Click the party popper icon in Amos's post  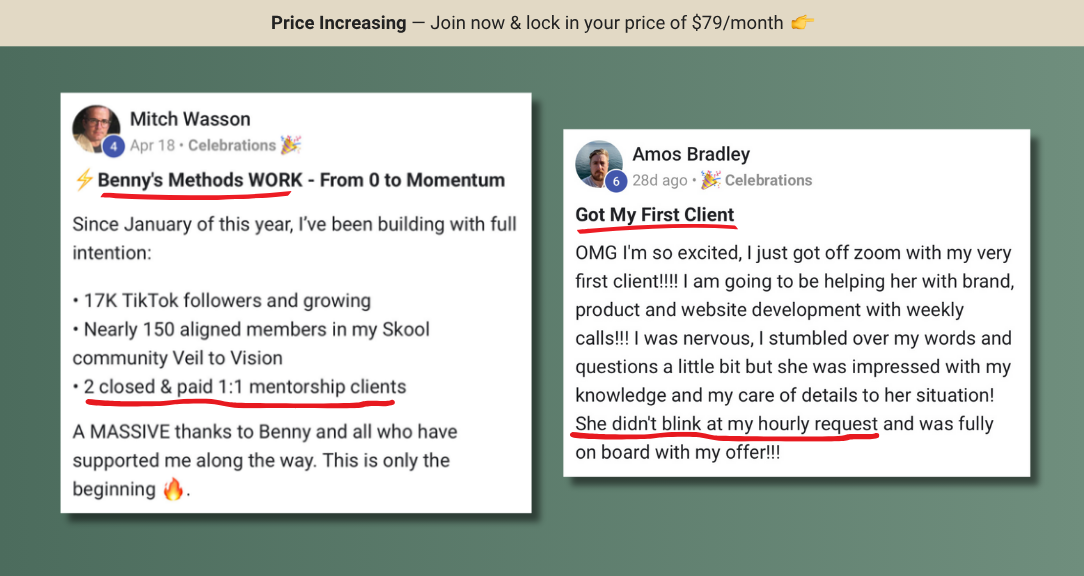tap(711, 180)
